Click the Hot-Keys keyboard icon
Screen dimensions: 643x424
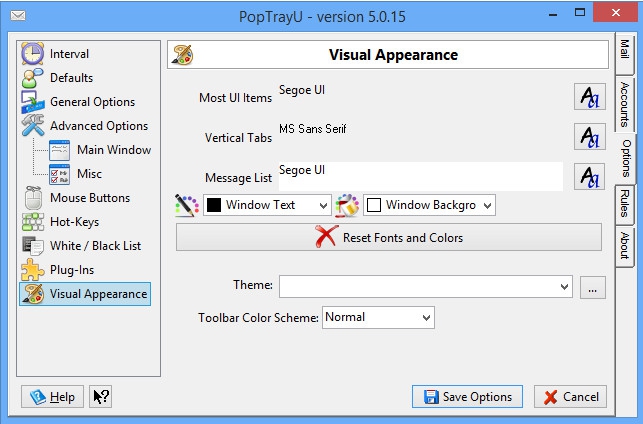(33, 222)
